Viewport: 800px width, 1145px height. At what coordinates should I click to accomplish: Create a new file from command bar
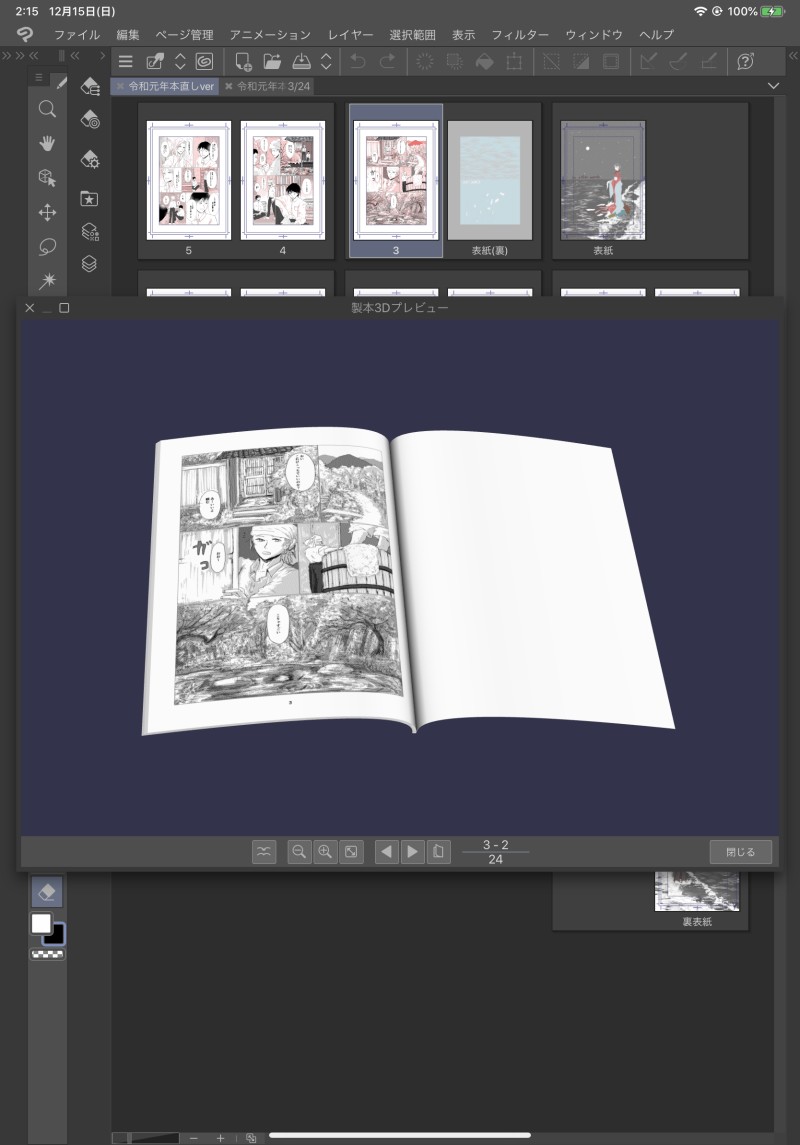[x=243, y=62]
